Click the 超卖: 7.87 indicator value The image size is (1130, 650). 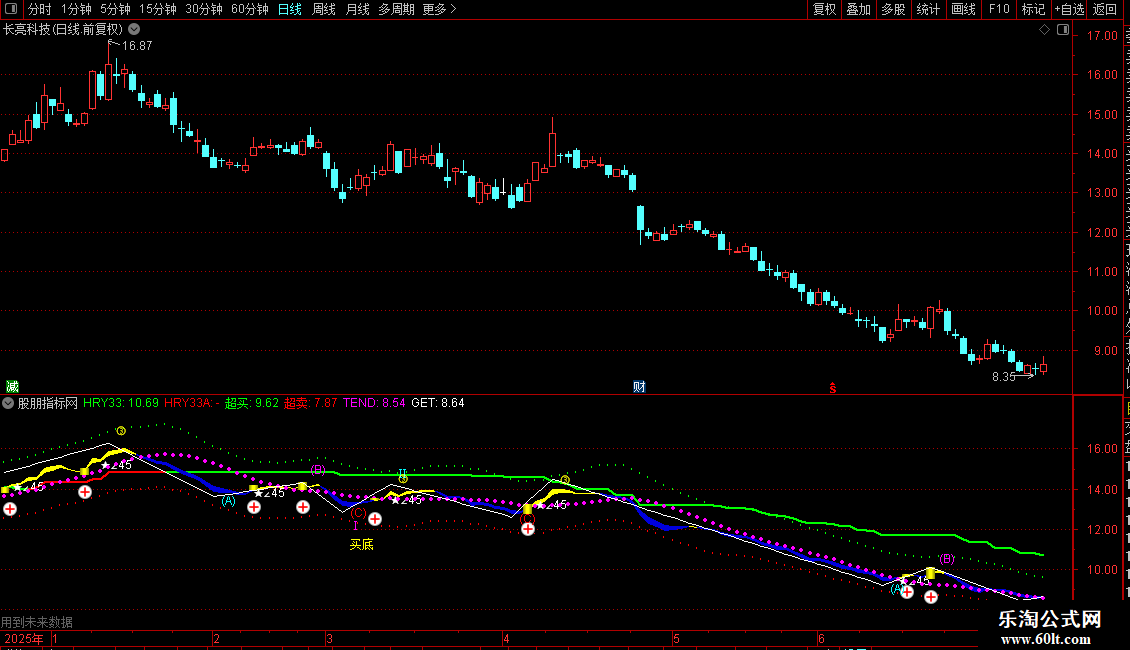(310, 403)
